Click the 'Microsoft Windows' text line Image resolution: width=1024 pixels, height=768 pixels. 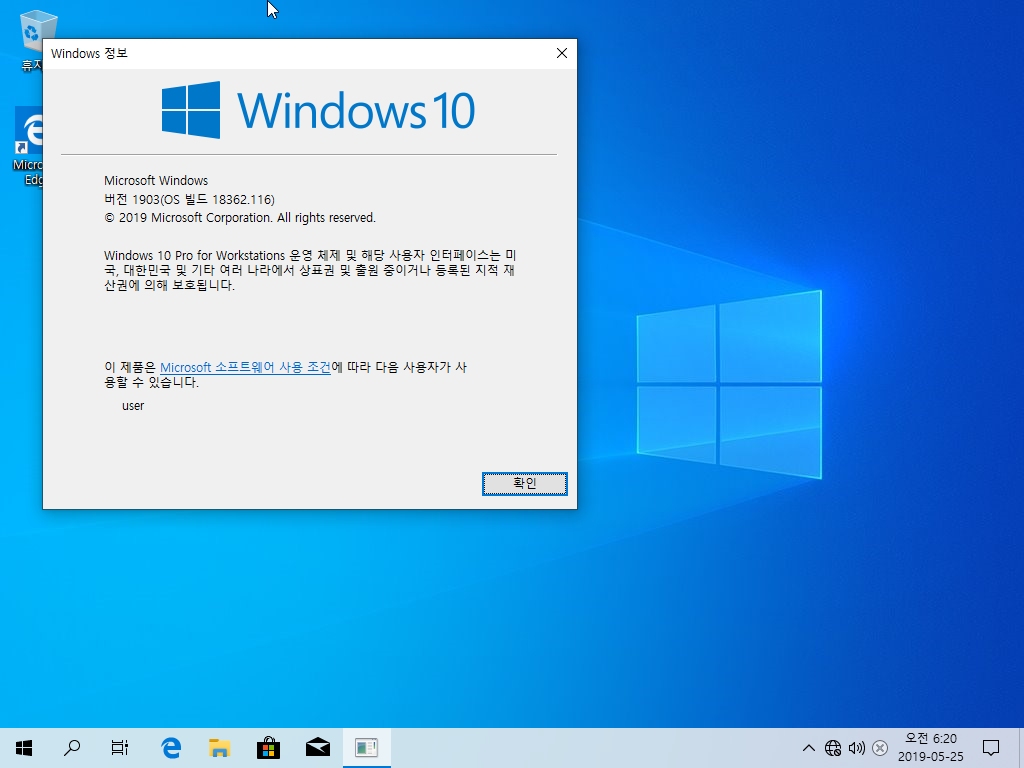[156, 180]
